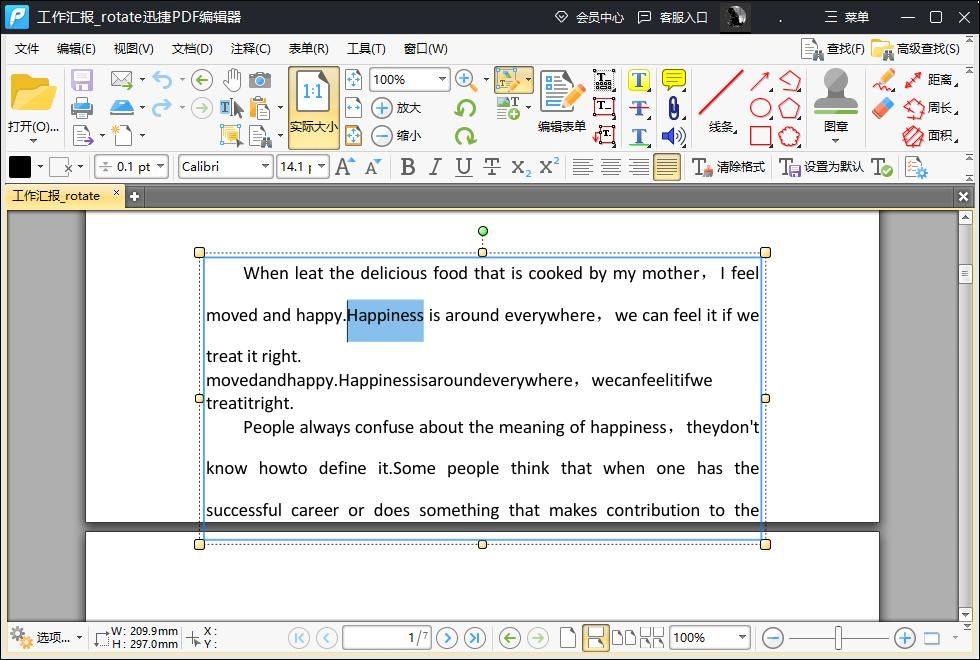The height and width of the screenshot is (660, 980).
Task: Click the printer icon
Action: click(x=82, y=107)
